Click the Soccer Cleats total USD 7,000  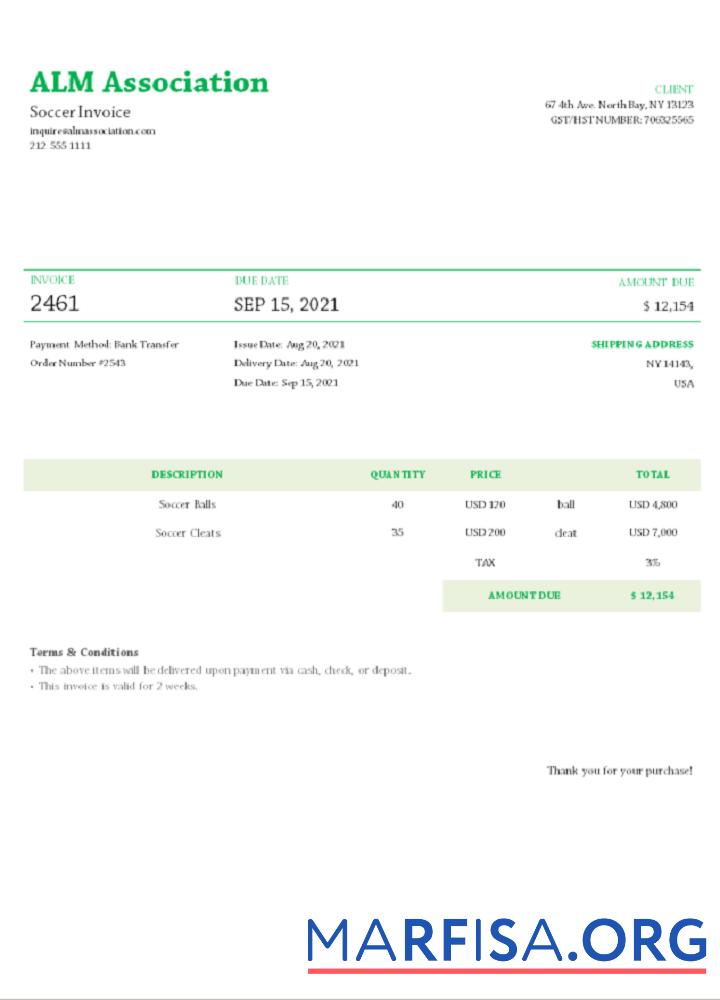point(653,533)
